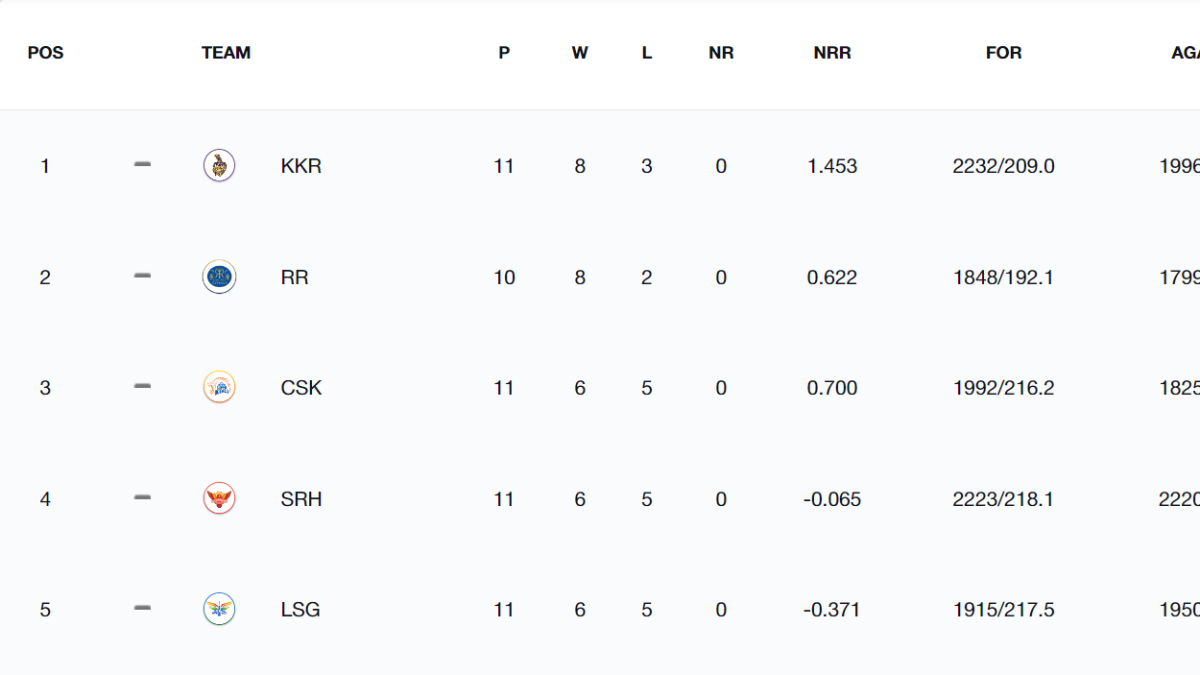Click SRH's NRR value -0.065
The width and height of the screenshot is (1200, 675).
coord(832,499)
